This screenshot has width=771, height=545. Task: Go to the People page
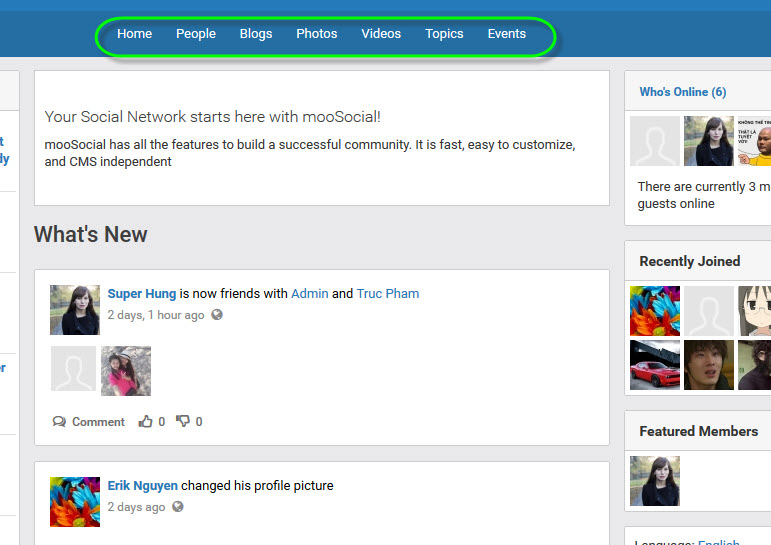(x=196, y=34)
